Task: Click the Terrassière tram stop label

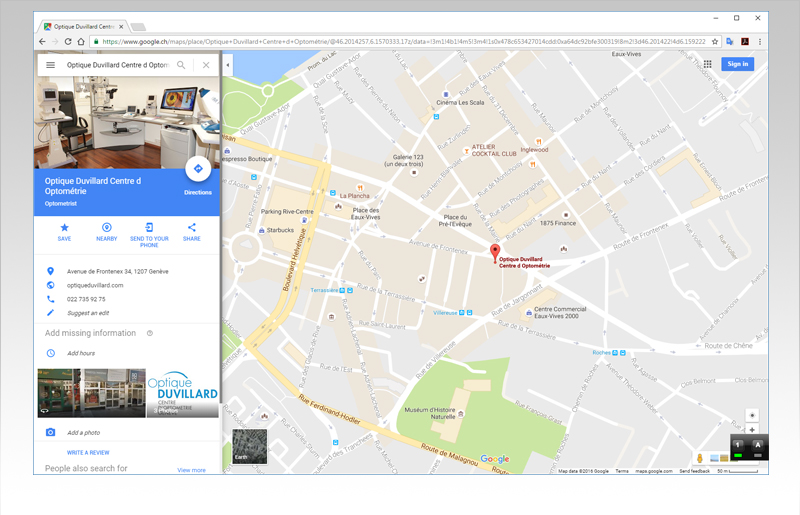Action: click(324, 290)
